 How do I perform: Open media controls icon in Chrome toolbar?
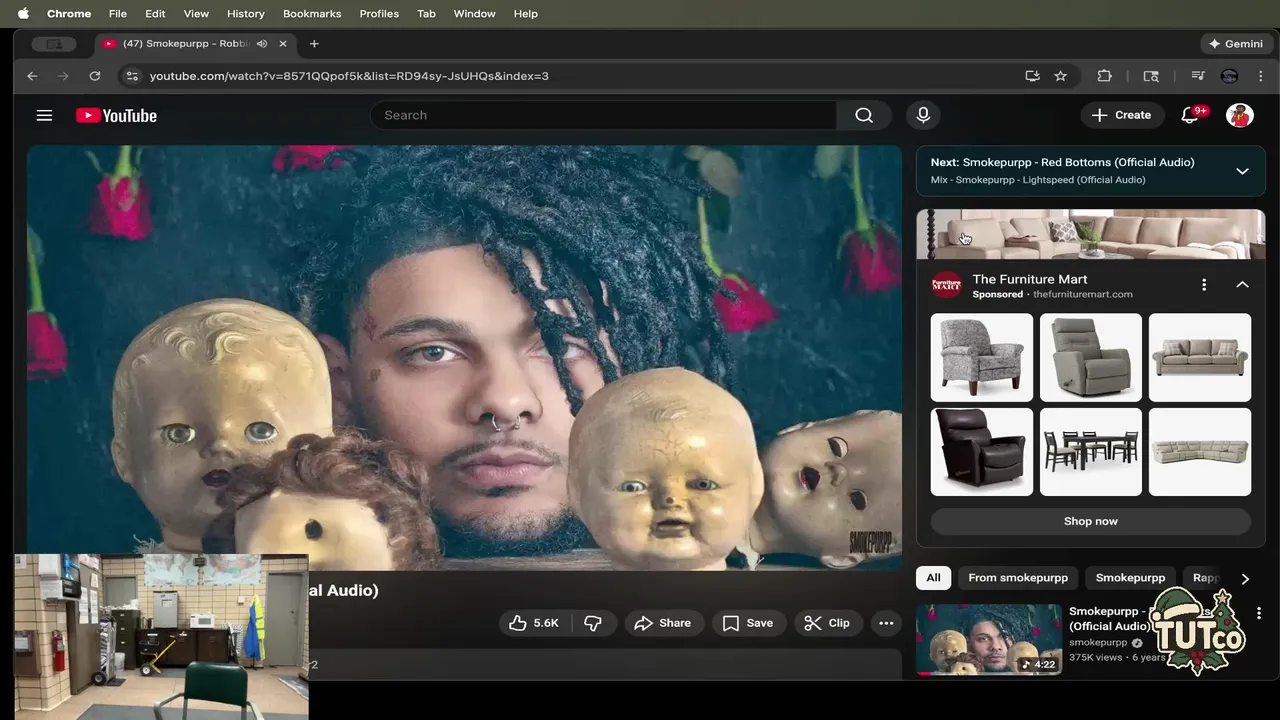click(x=1198, y=76)
